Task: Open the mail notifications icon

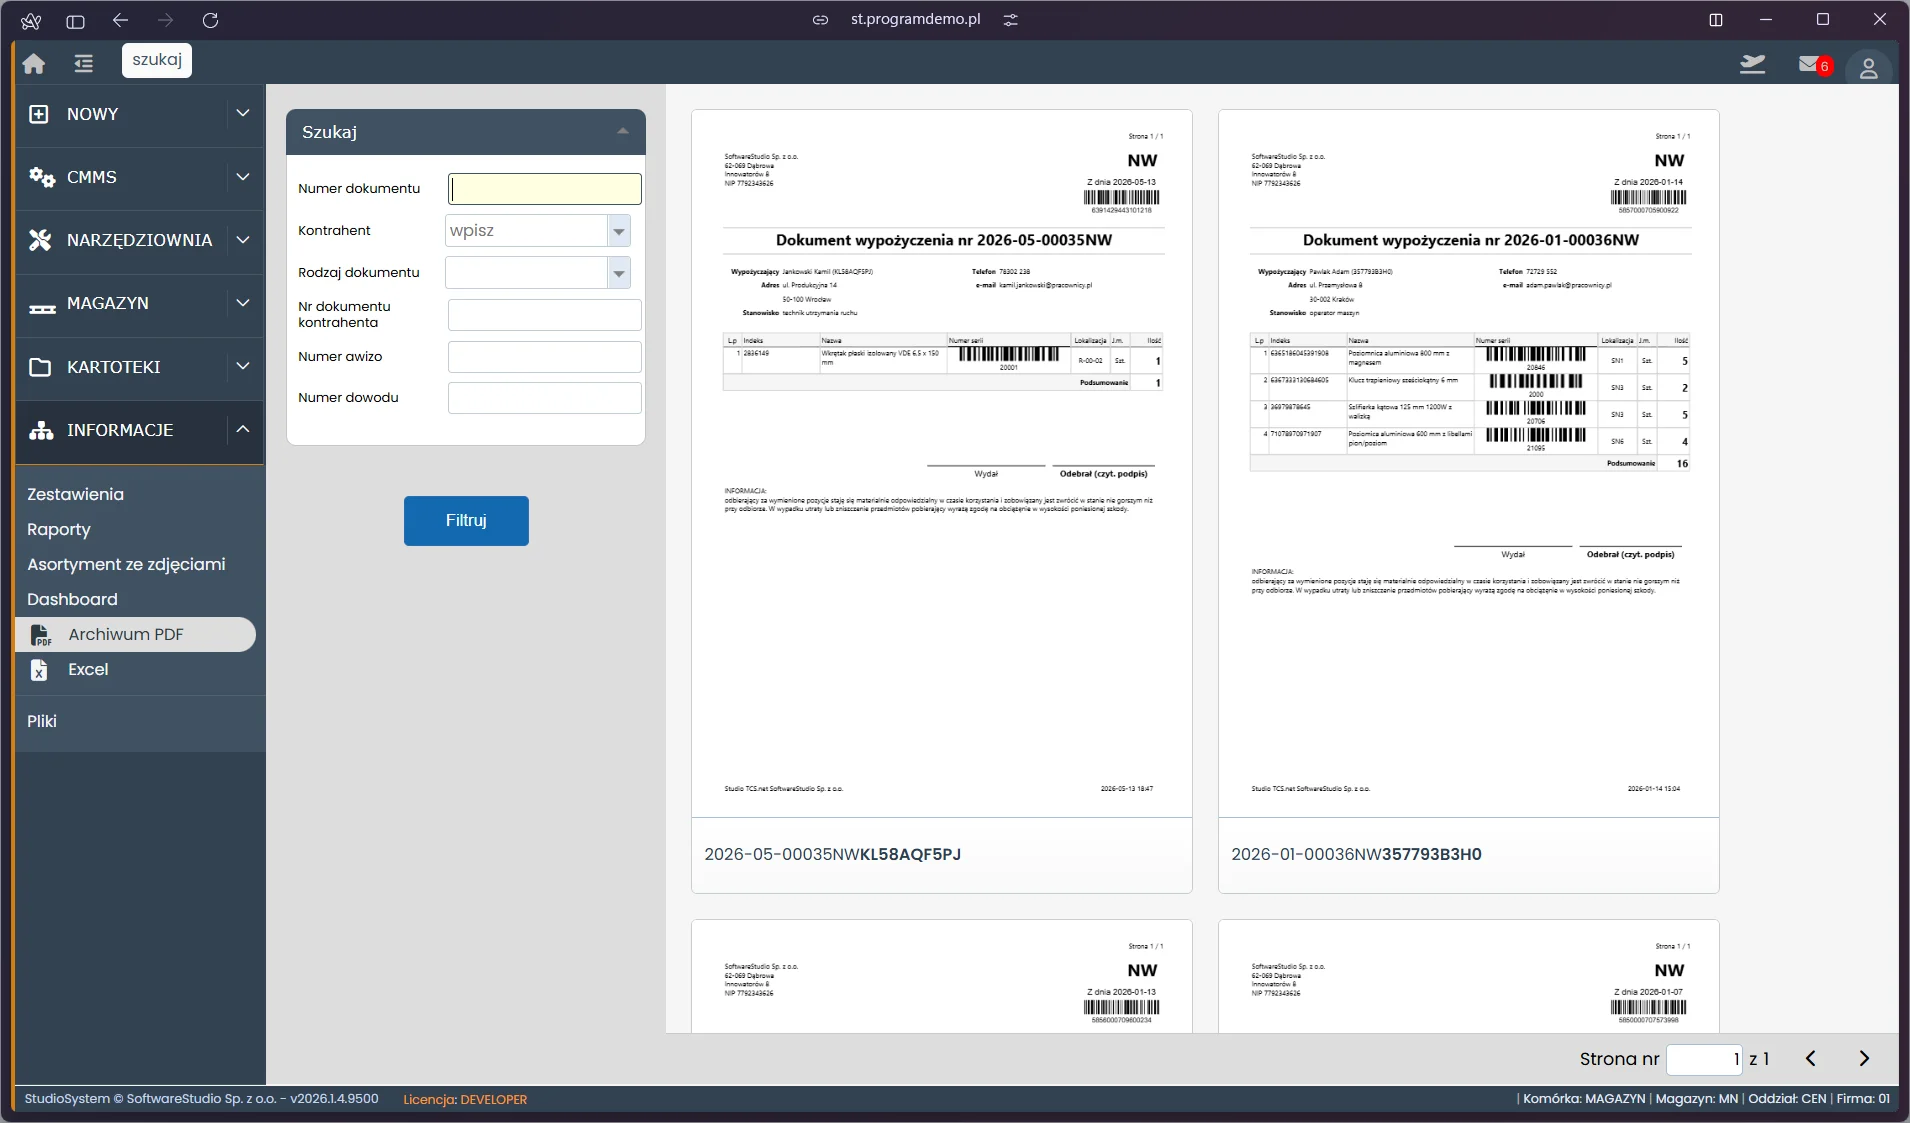Action: (1810, 64)
